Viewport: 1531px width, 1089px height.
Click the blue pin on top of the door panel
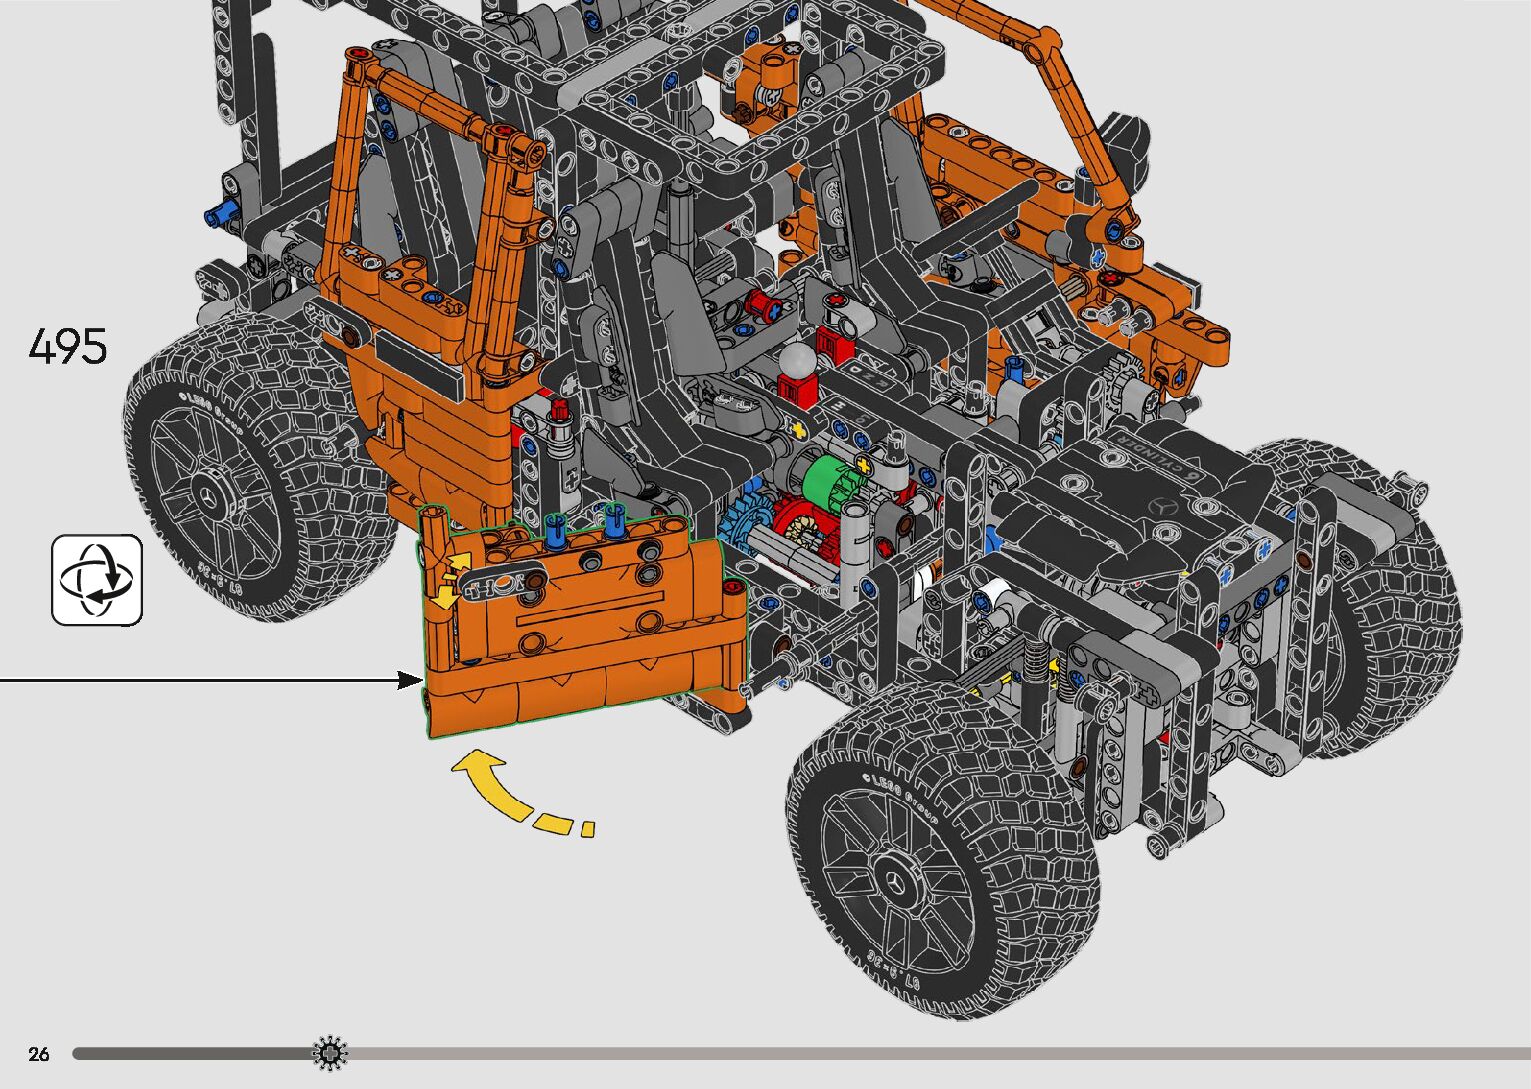coord(614,519)
